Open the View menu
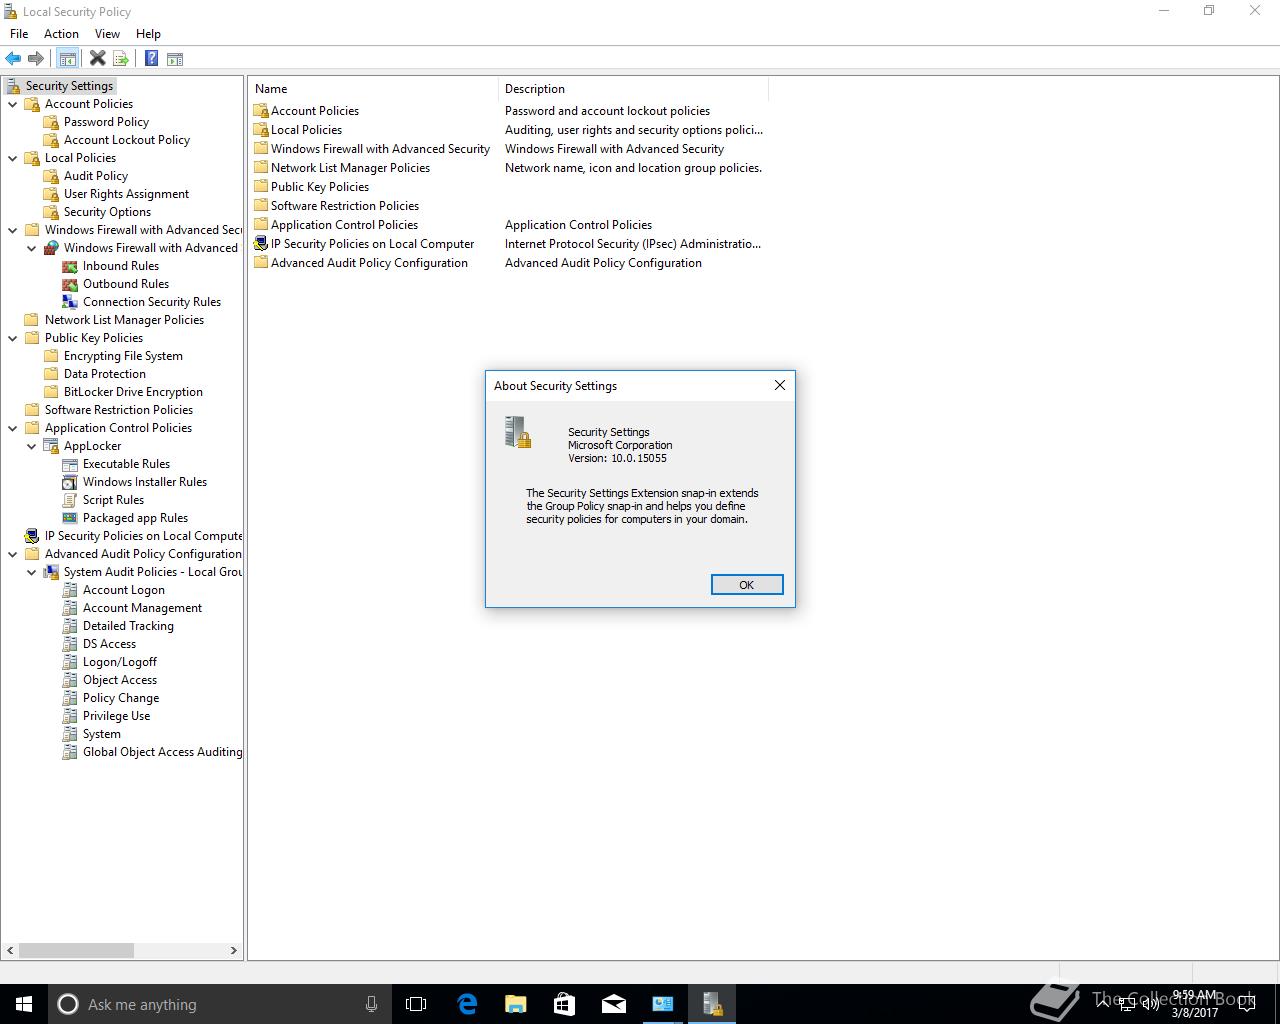Viewport: 1280px width, 1024px height. pos(107,34)
